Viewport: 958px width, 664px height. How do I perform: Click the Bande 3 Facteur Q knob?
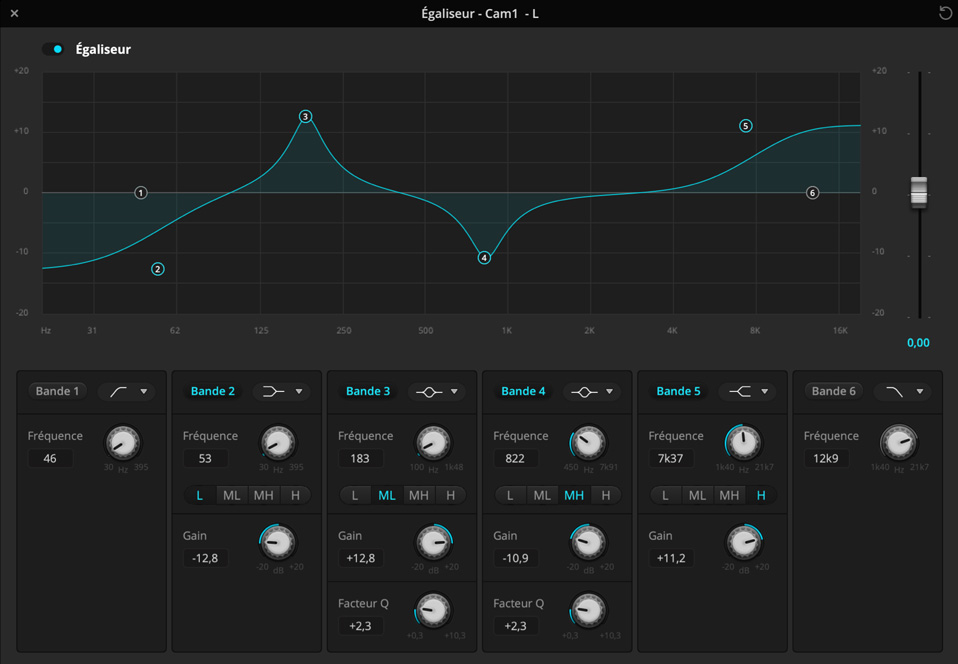pos(433,610)
